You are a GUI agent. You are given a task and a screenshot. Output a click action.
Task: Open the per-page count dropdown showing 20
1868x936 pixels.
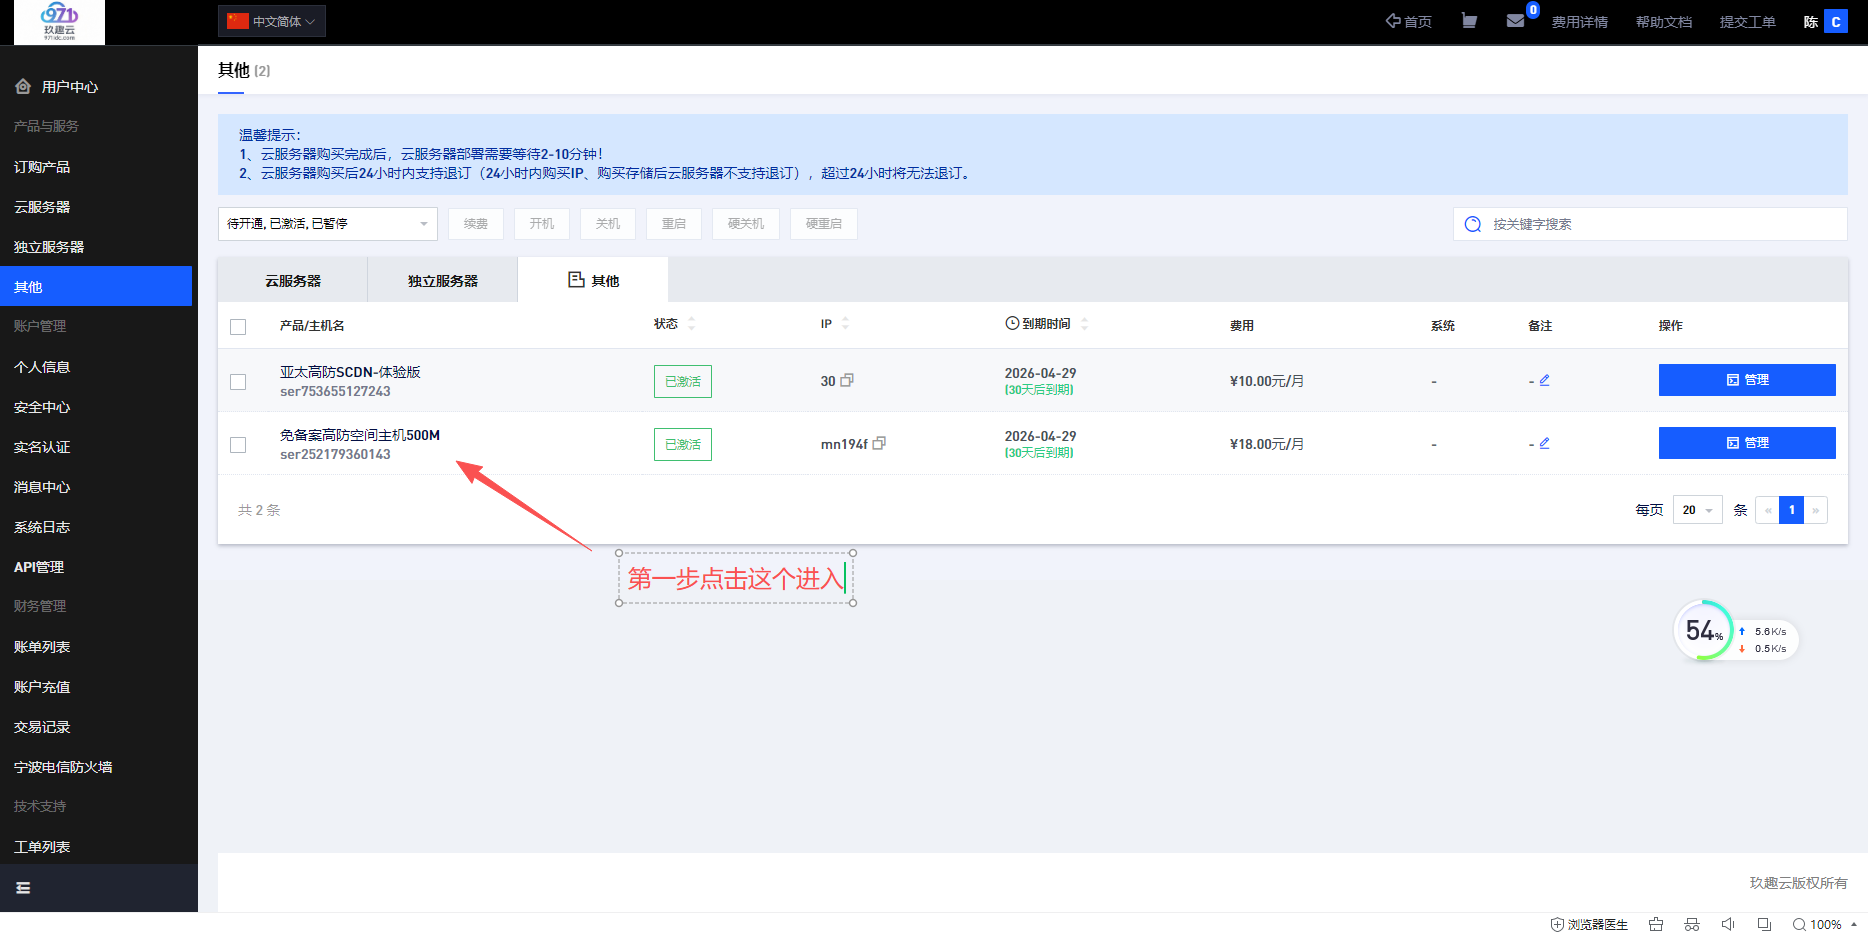(1697, 510)
